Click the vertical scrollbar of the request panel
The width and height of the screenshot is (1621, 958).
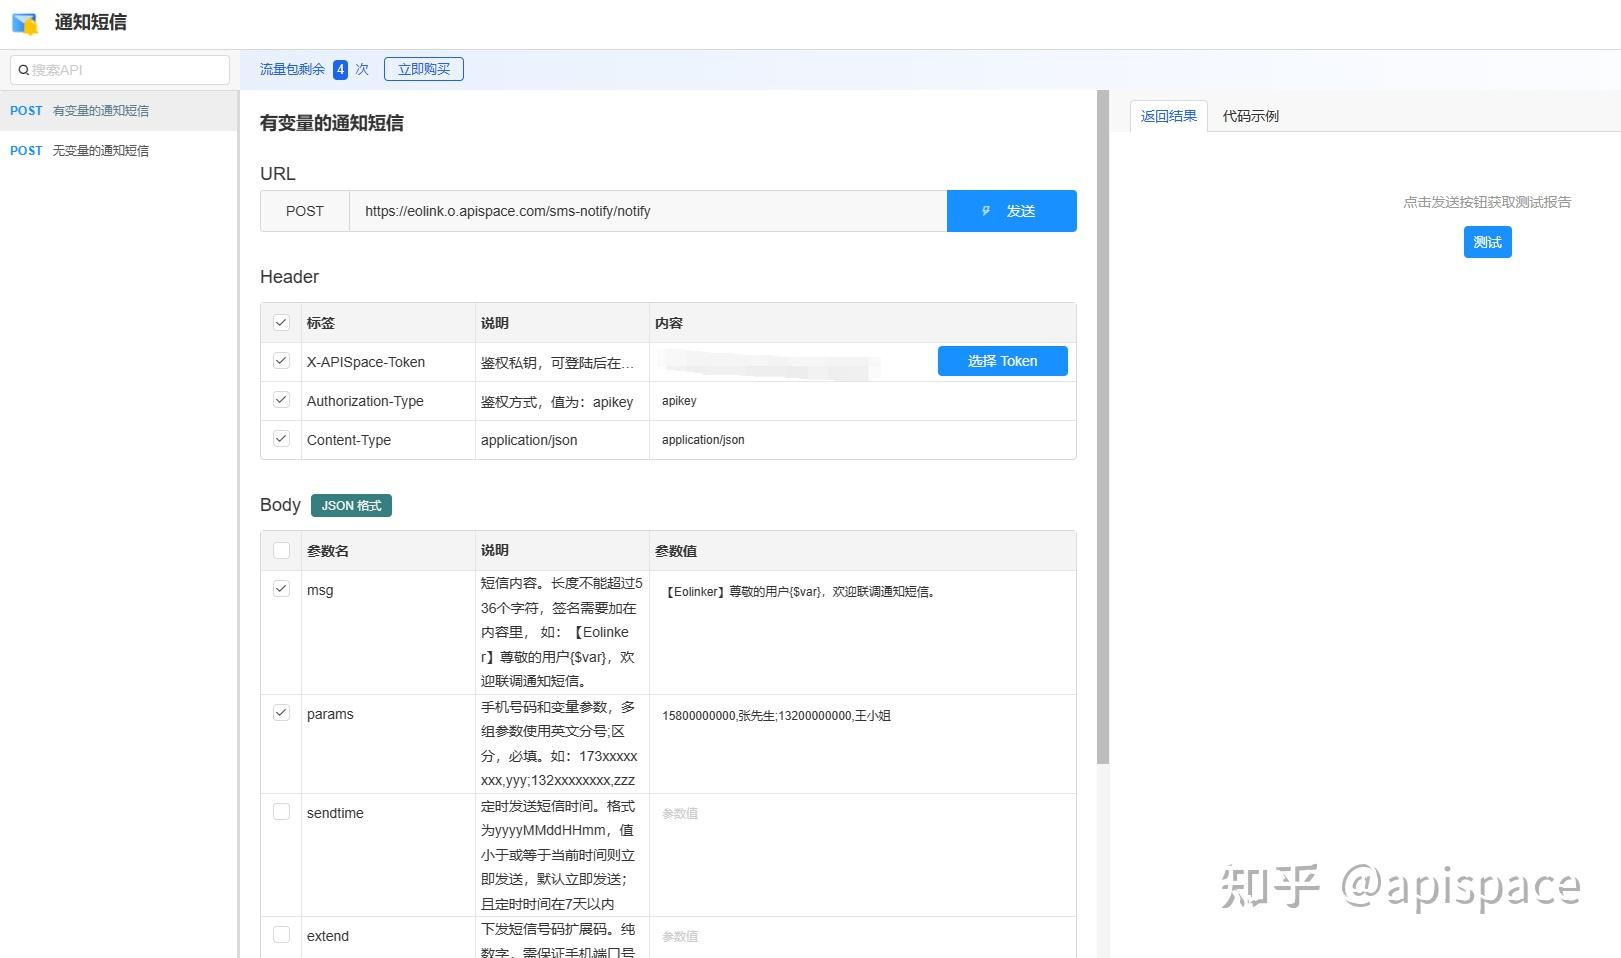coord(1103,428)
